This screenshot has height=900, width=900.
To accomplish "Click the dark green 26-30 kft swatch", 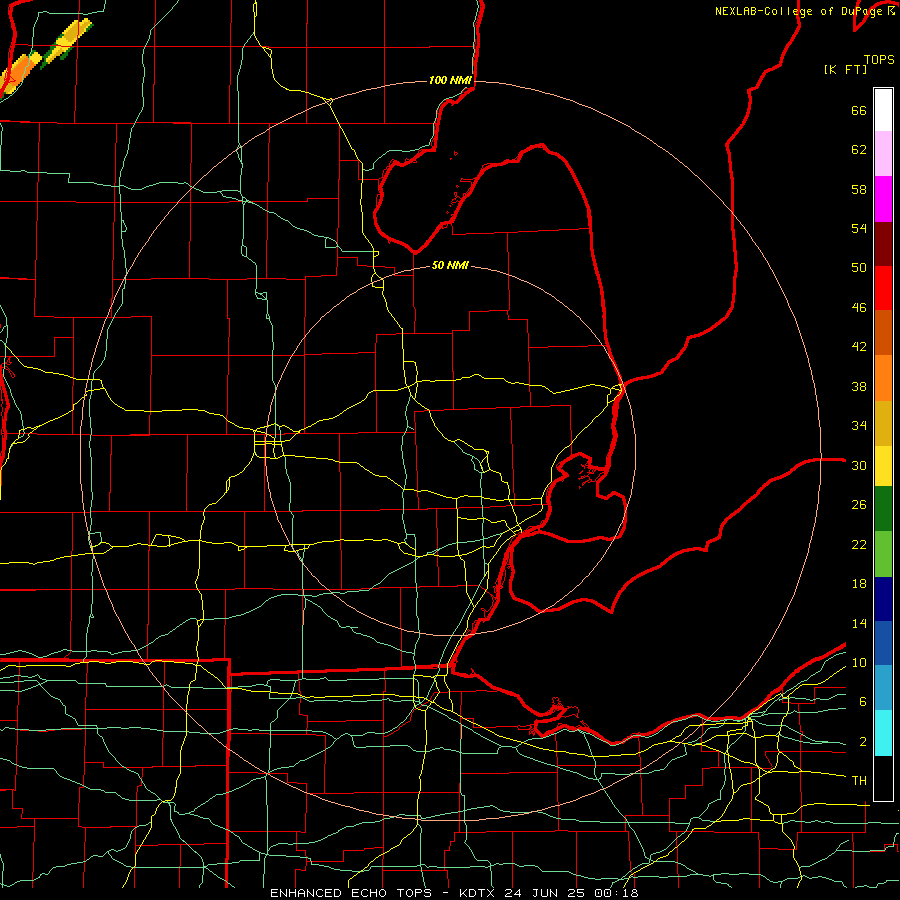I will tap(883, 509).
